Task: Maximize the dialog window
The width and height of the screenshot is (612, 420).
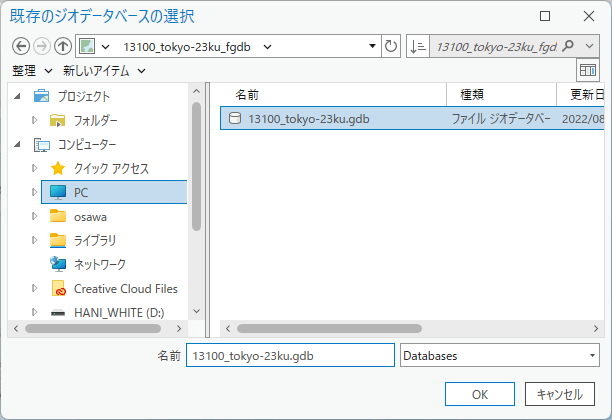Action: coord(545,16)
